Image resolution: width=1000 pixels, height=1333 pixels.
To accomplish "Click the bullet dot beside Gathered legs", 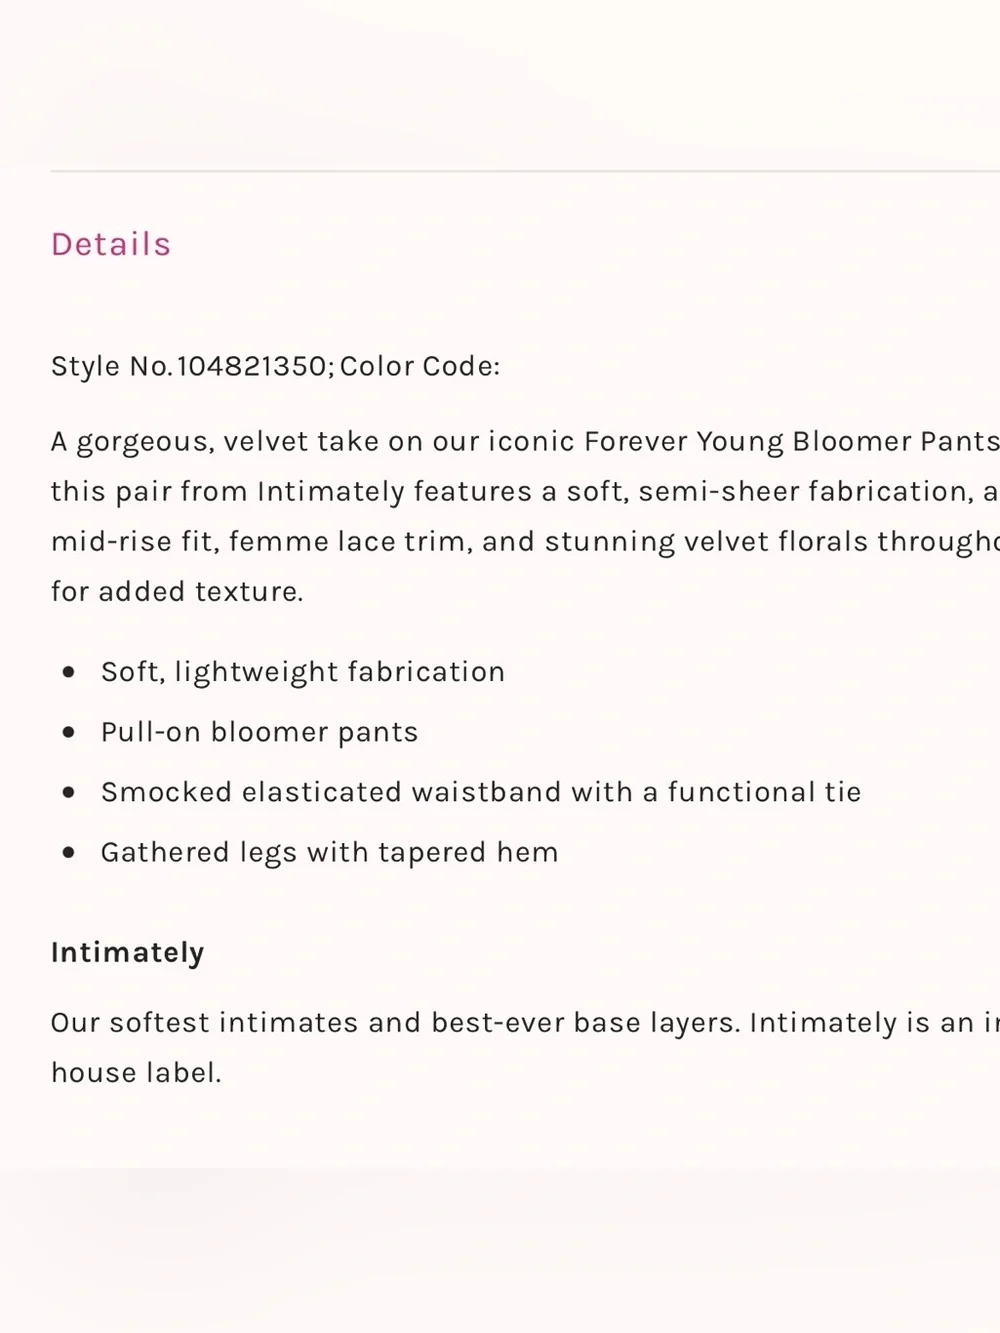I will (x=68, y=852).
